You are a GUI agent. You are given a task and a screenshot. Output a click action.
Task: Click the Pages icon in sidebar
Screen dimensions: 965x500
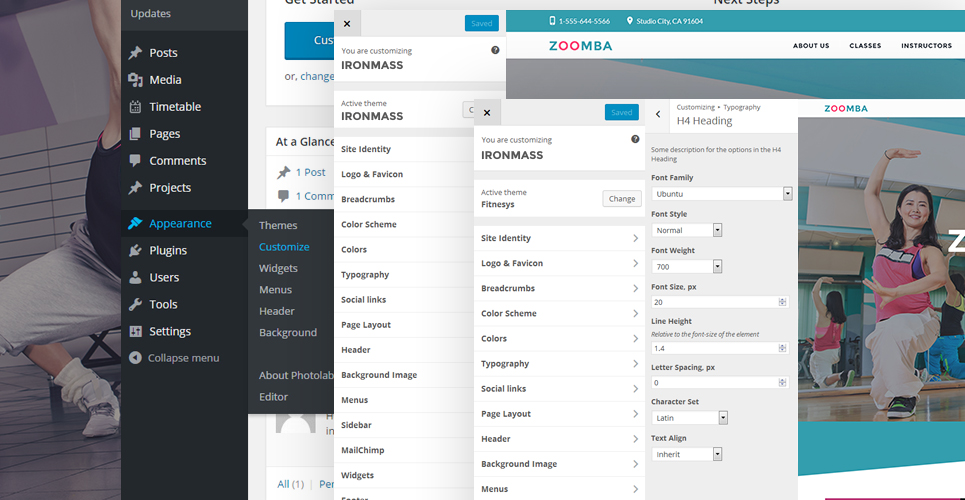135,134
